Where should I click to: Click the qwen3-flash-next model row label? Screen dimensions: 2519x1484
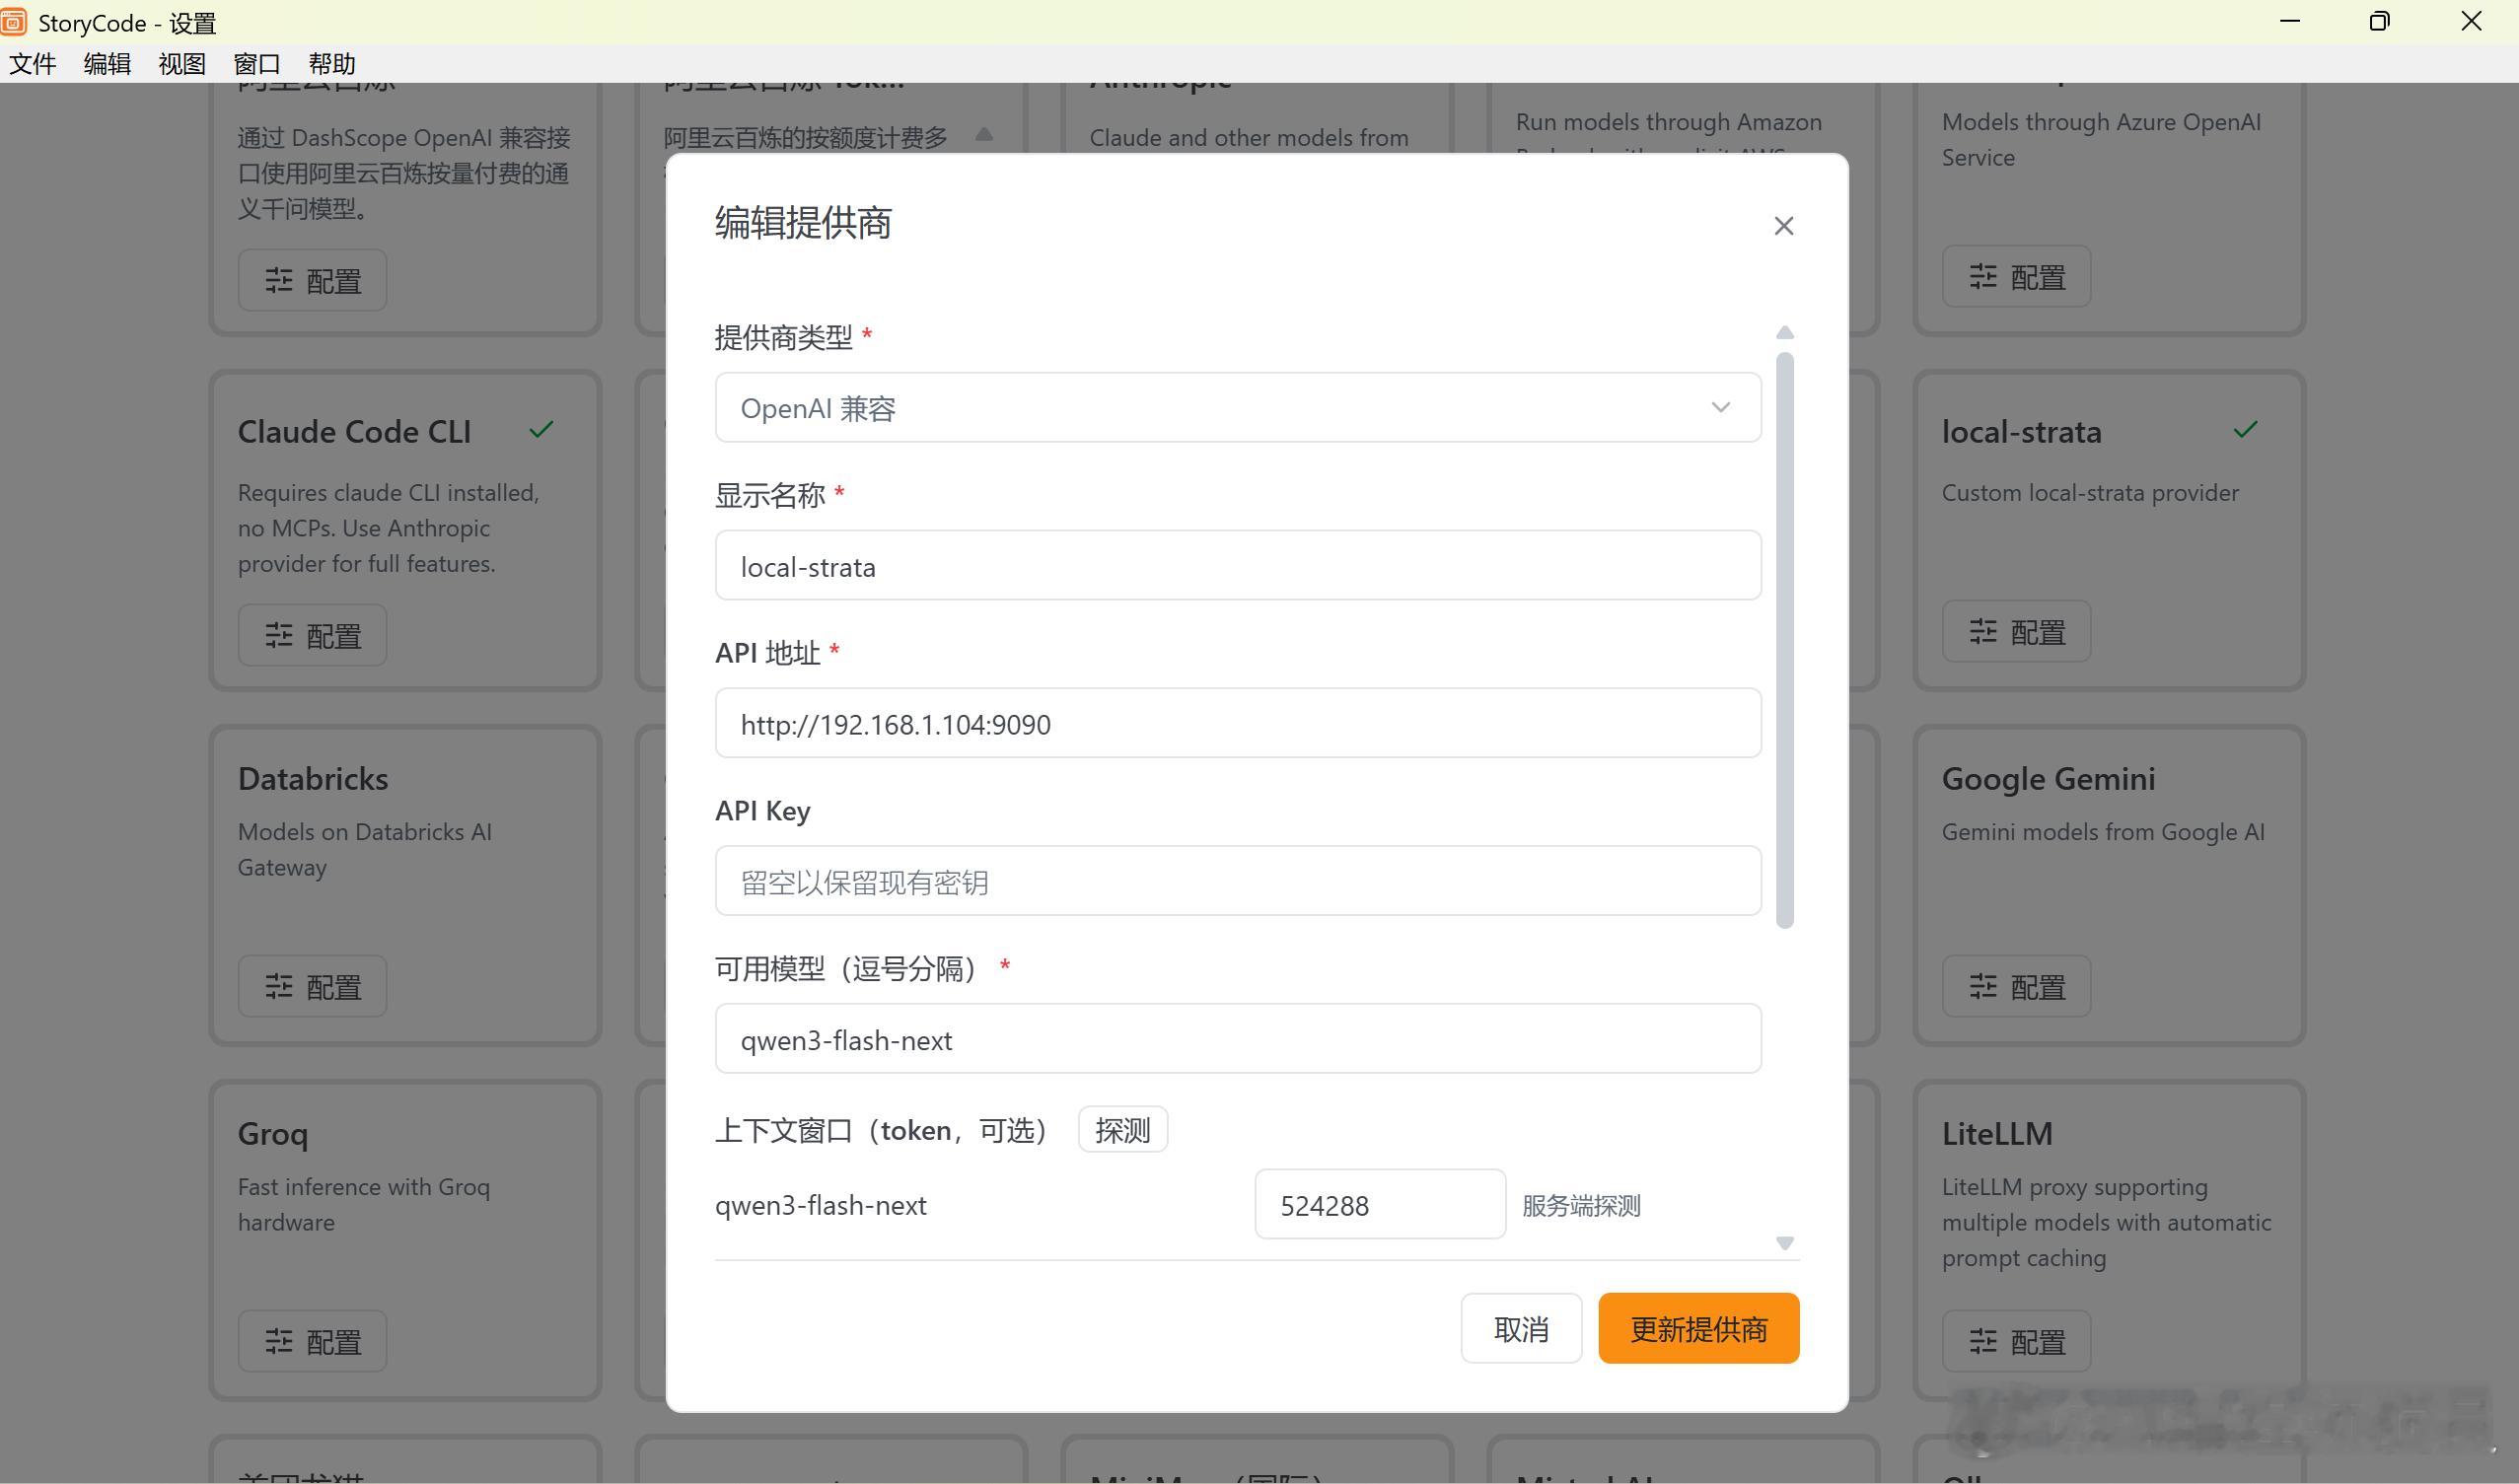pos(820,1205)
